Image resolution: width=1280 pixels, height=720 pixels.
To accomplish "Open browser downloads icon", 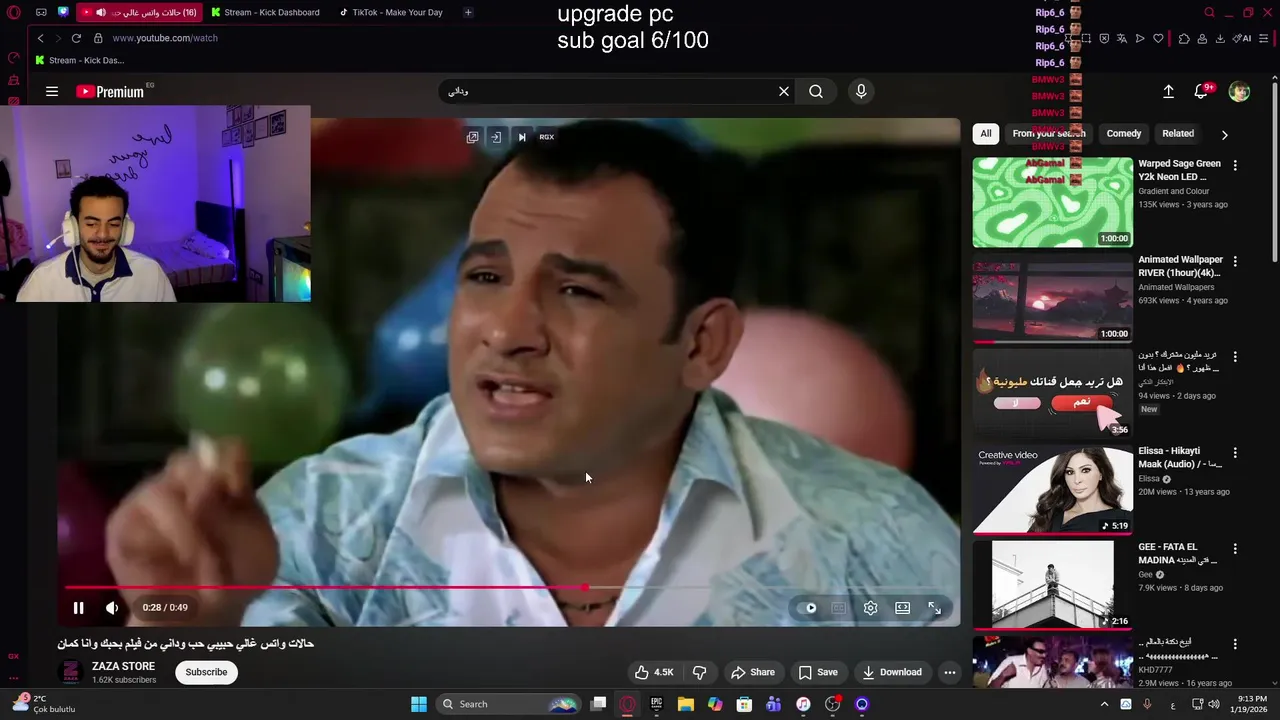I will click(1220, 38).
